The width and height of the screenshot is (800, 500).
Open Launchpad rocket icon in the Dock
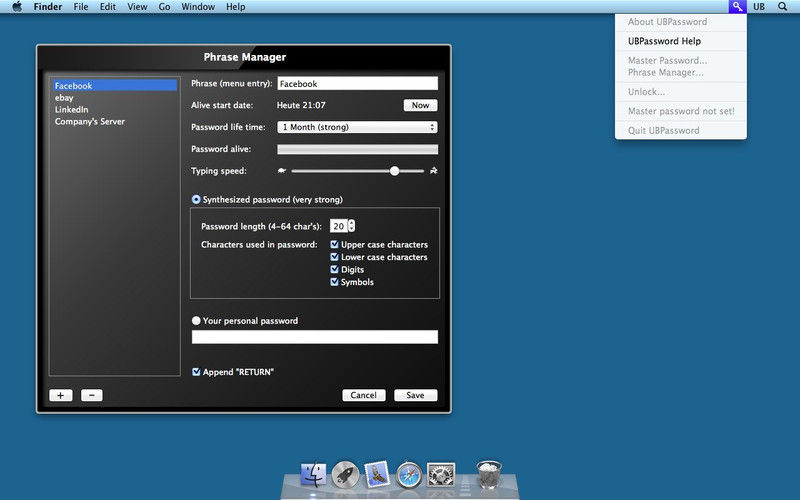point(345,473)
